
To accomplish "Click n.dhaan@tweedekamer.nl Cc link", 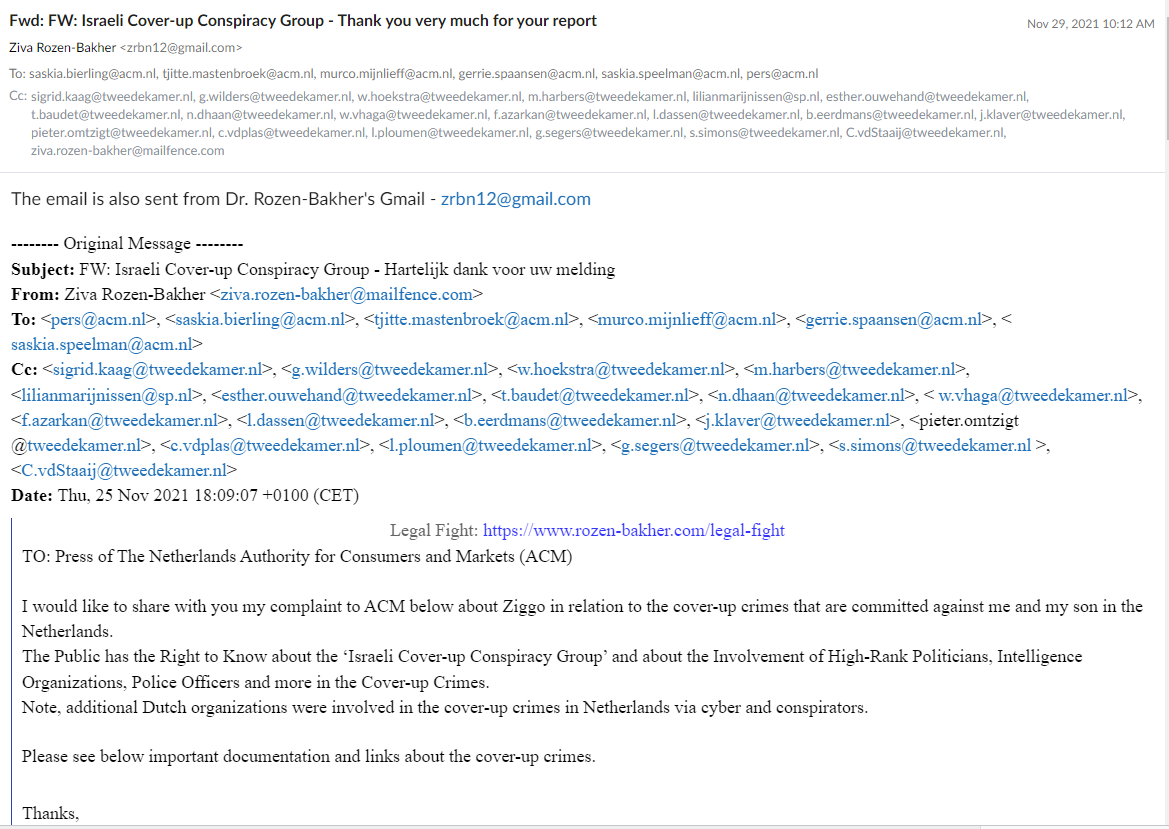I will pyautogui.click(x=811, y=395).
